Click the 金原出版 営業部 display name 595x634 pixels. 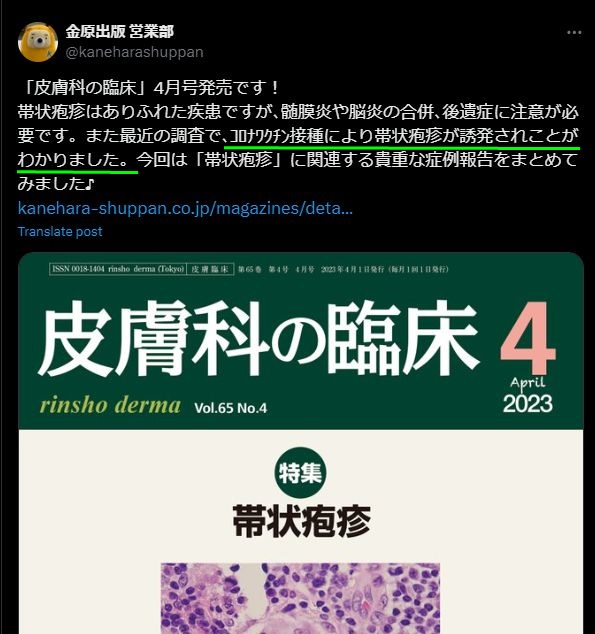pos(120,32)
